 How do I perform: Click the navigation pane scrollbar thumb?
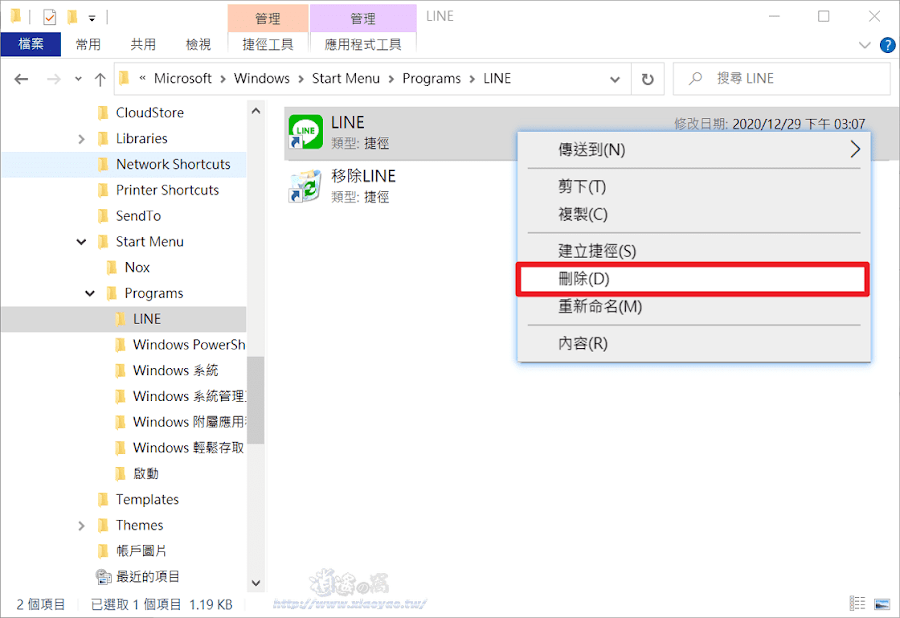point(256,400)
